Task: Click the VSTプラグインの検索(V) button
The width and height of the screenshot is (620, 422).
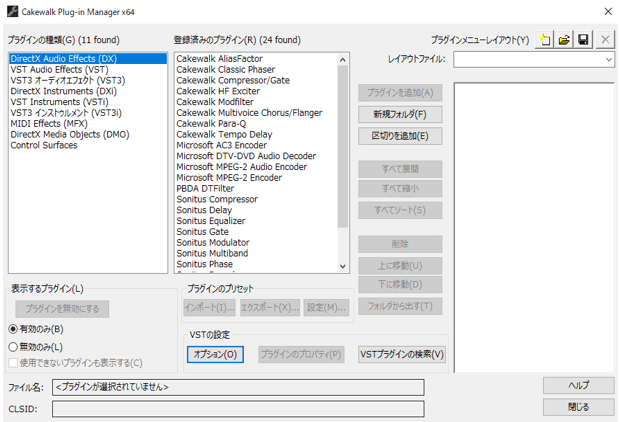Action: point(402,354)
